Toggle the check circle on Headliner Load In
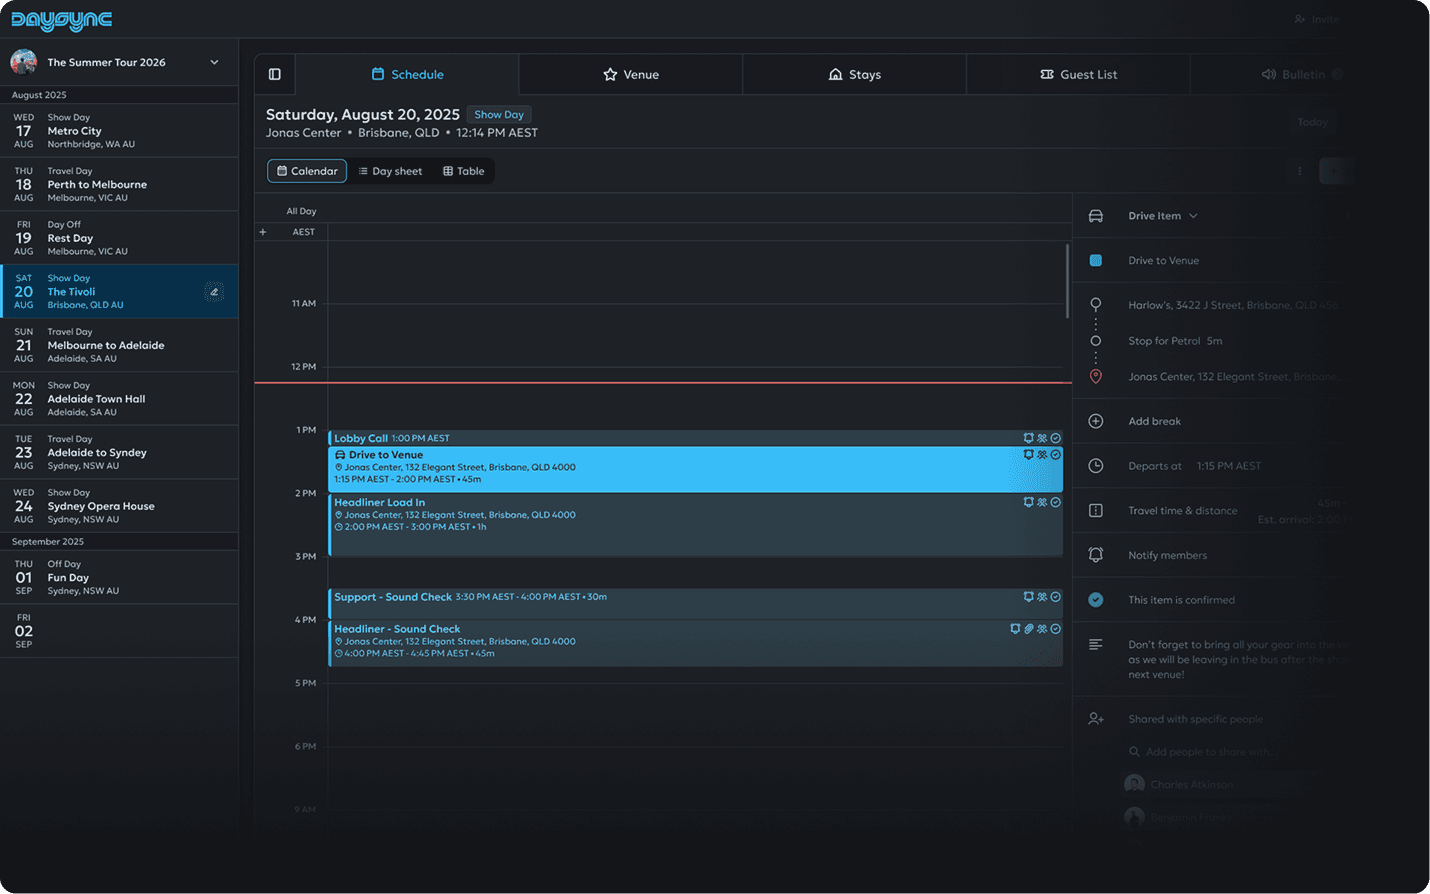This screenshot has width=1430, height=894. [1055, 502]
